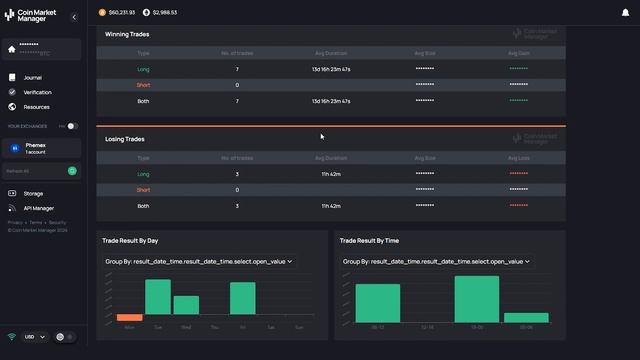Viewport: 640px width, 360px height.
Task: Click the API Manager feed icon
Action: coord(12,208)
